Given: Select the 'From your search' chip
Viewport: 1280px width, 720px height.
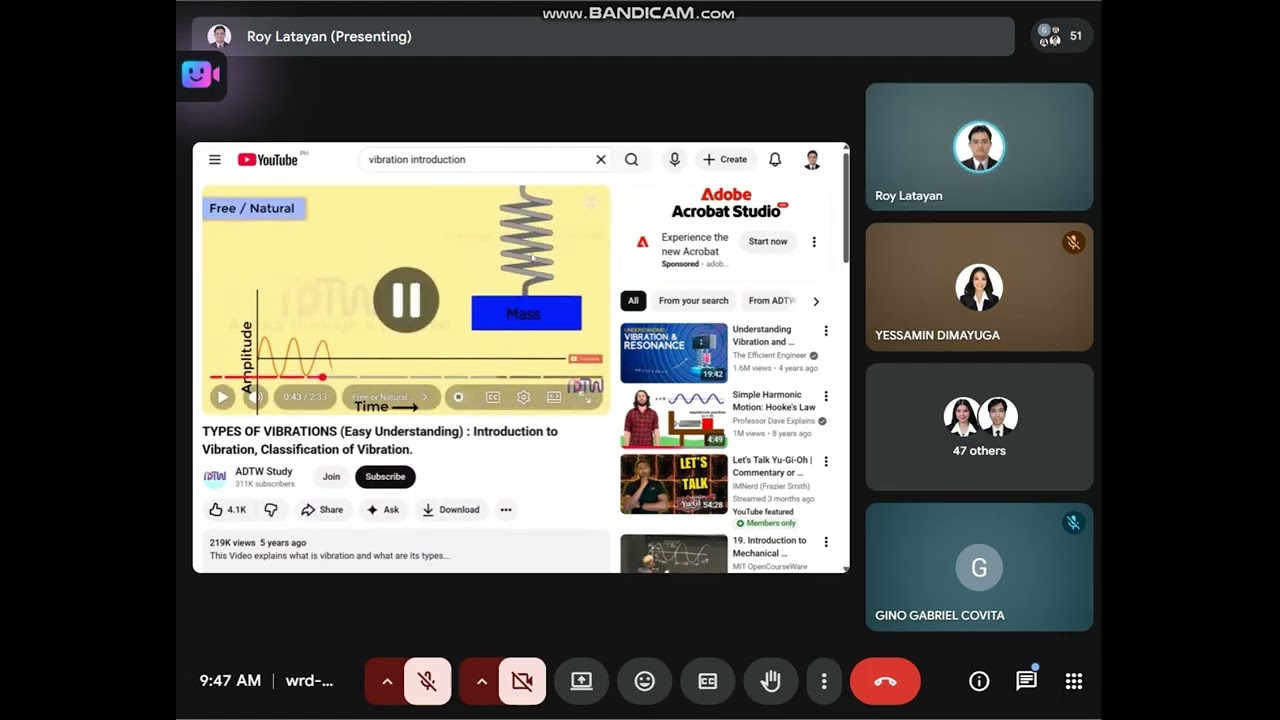Looking at the screenshot, I should click(x=693, y=301).
